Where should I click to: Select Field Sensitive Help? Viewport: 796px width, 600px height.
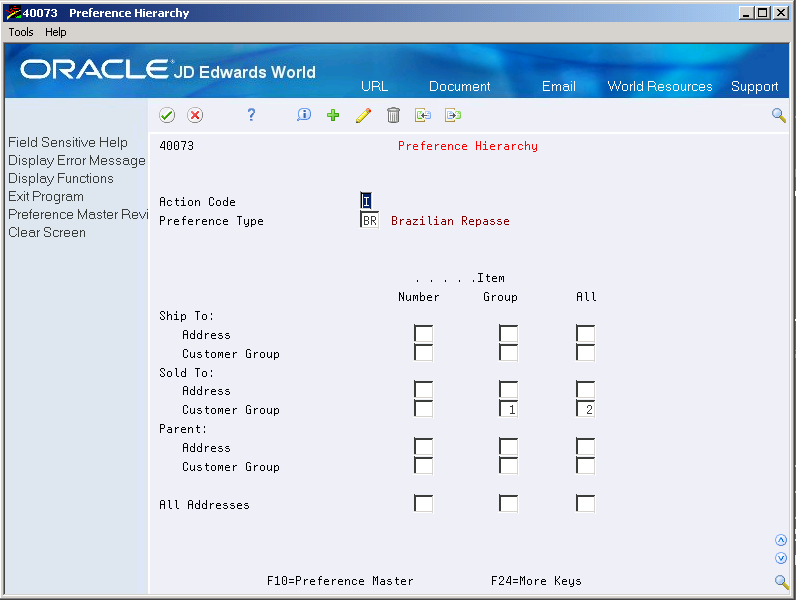[x=68, y=142]
